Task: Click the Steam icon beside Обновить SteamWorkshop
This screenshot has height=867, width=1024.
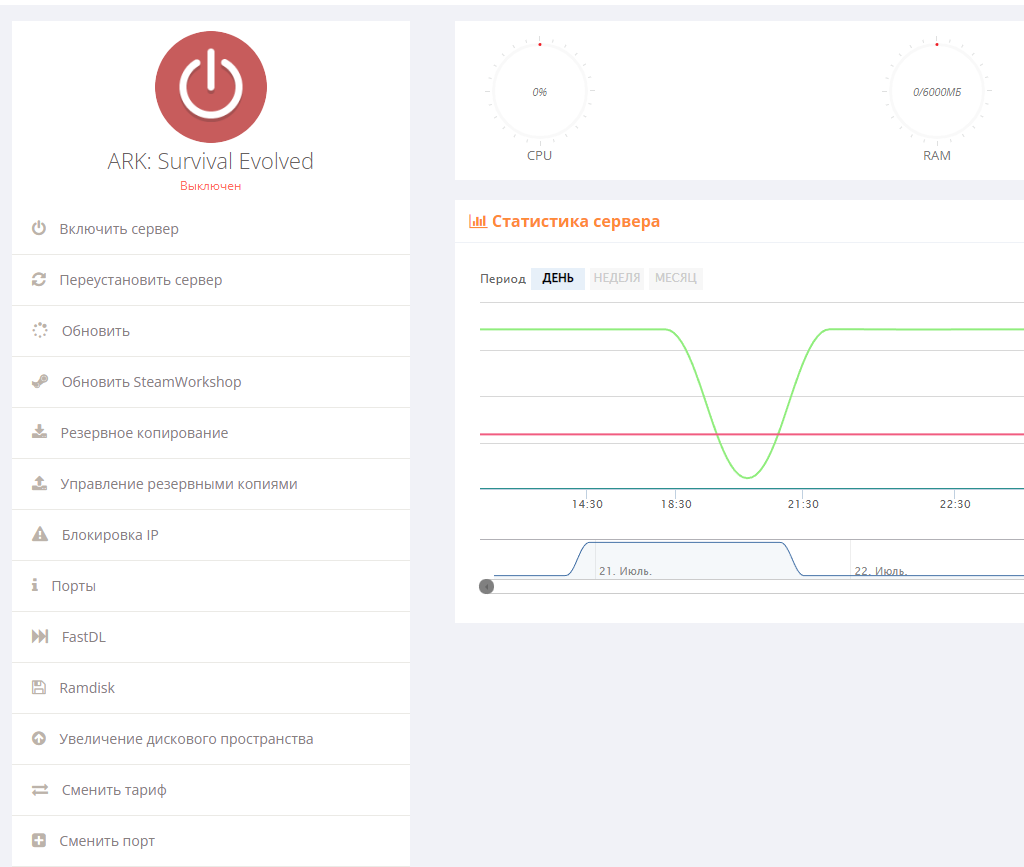Action: tap(40, 381)
